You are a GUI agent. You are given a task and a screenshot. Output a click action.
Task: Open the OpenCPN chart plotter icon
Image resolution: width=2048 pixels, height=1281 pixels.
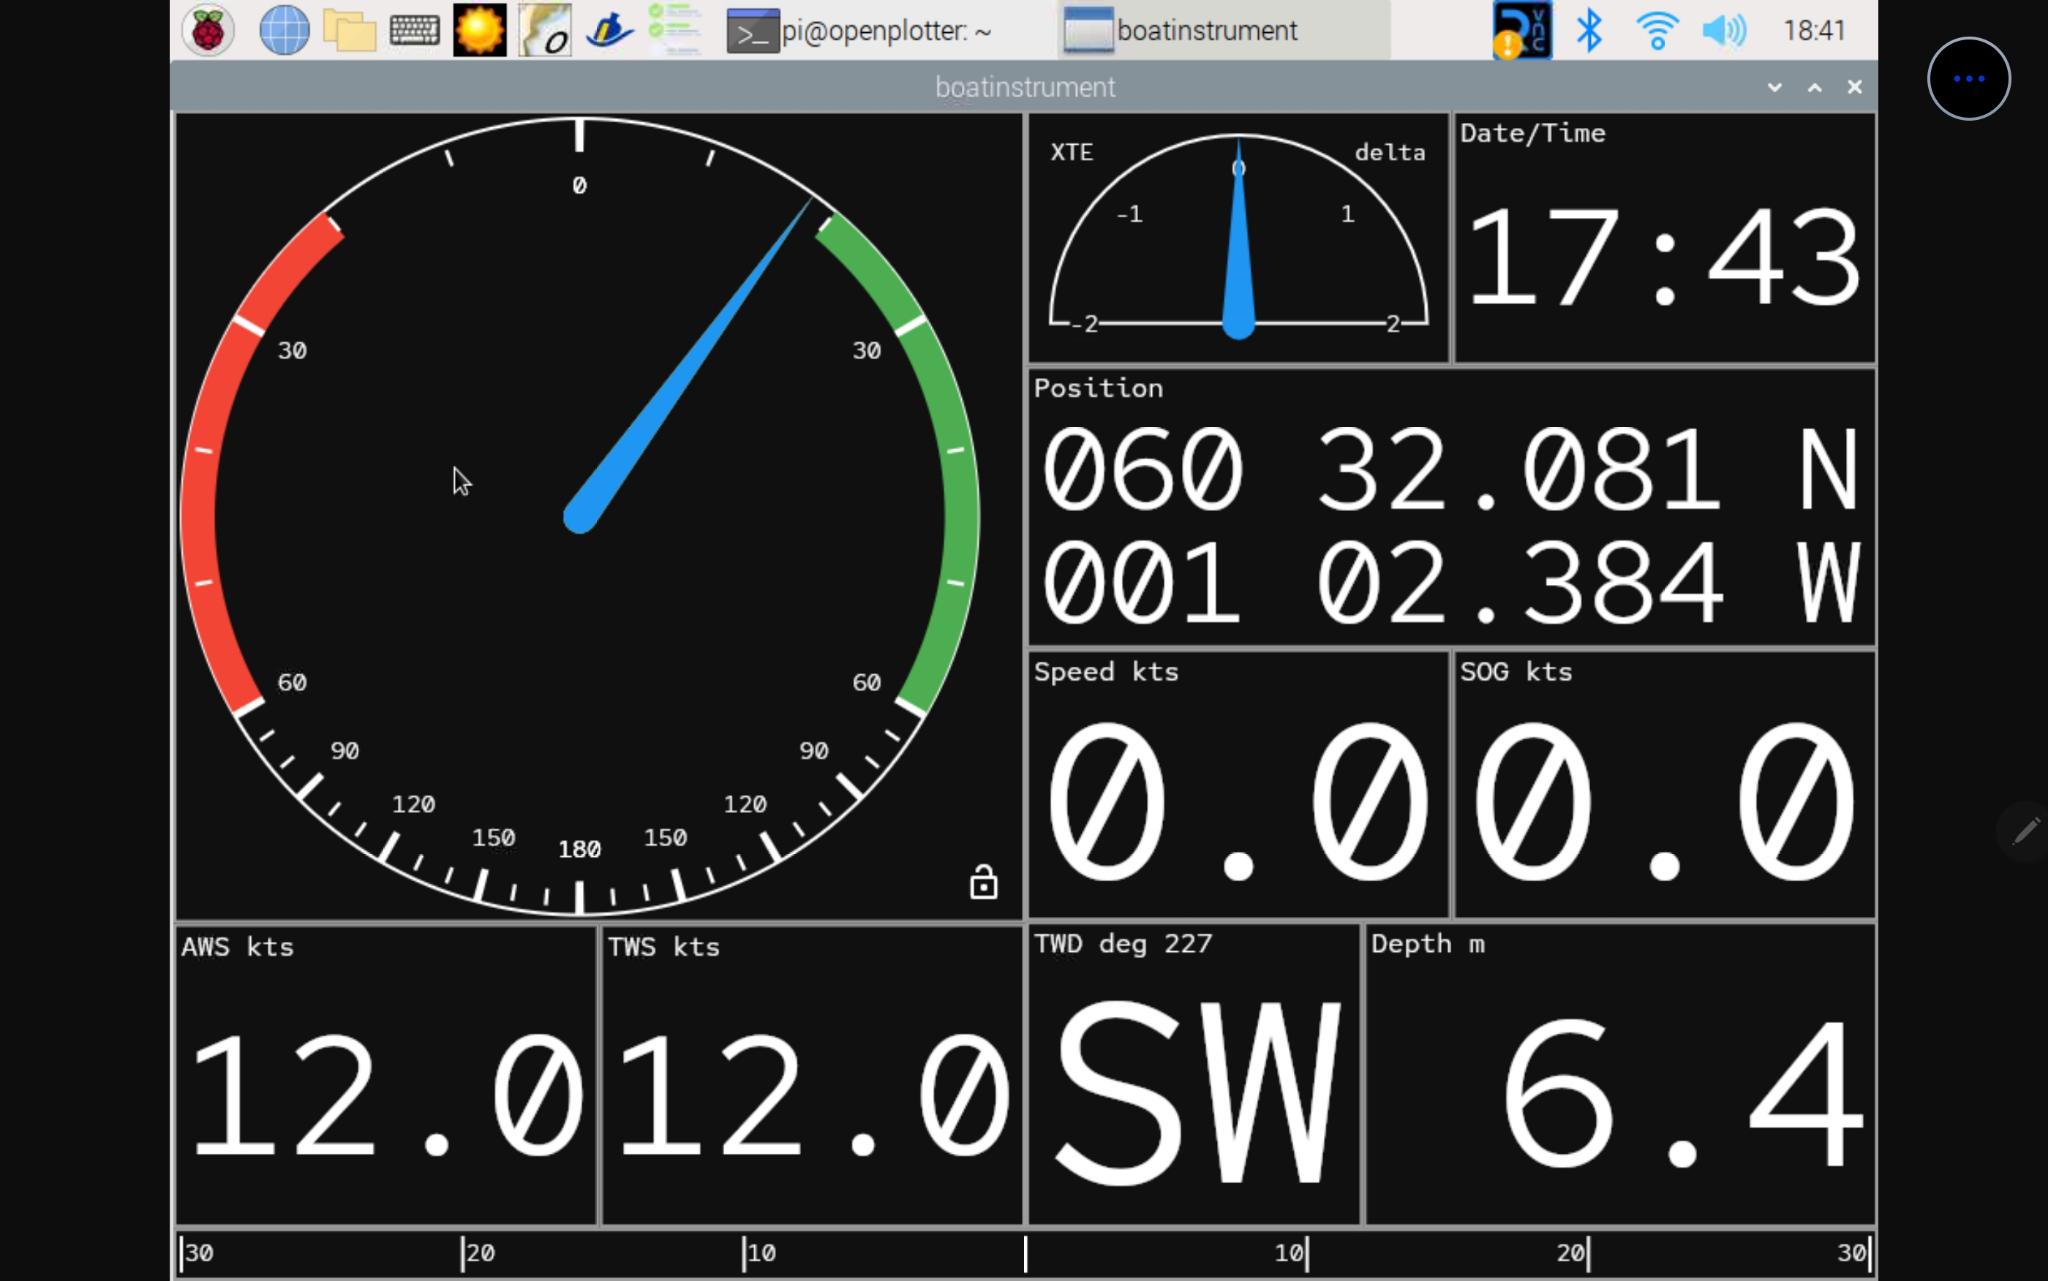click(x=545, y=30)
